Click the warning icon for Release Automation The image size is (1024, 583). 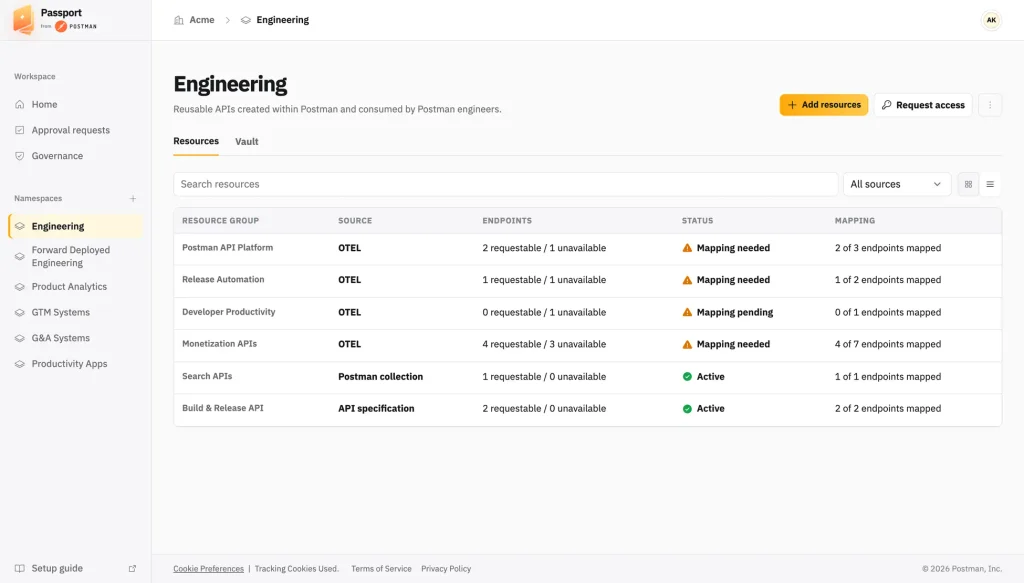[687, 280]
